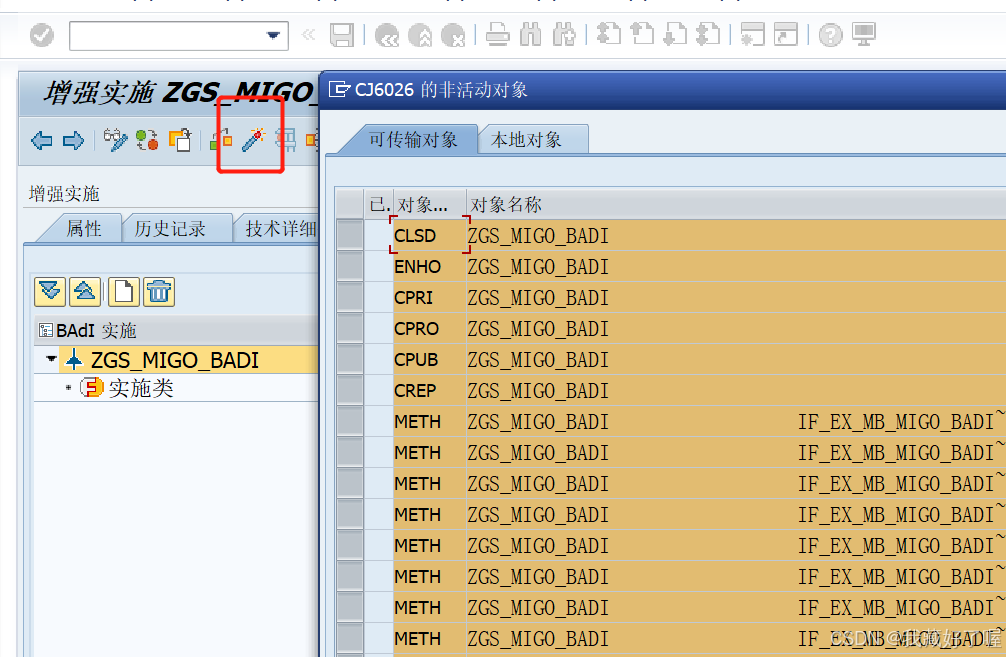Click ZGS_MIGO_BADI name in the ENHO row
The image size is (1006, 657).
[x=538, y=266]
